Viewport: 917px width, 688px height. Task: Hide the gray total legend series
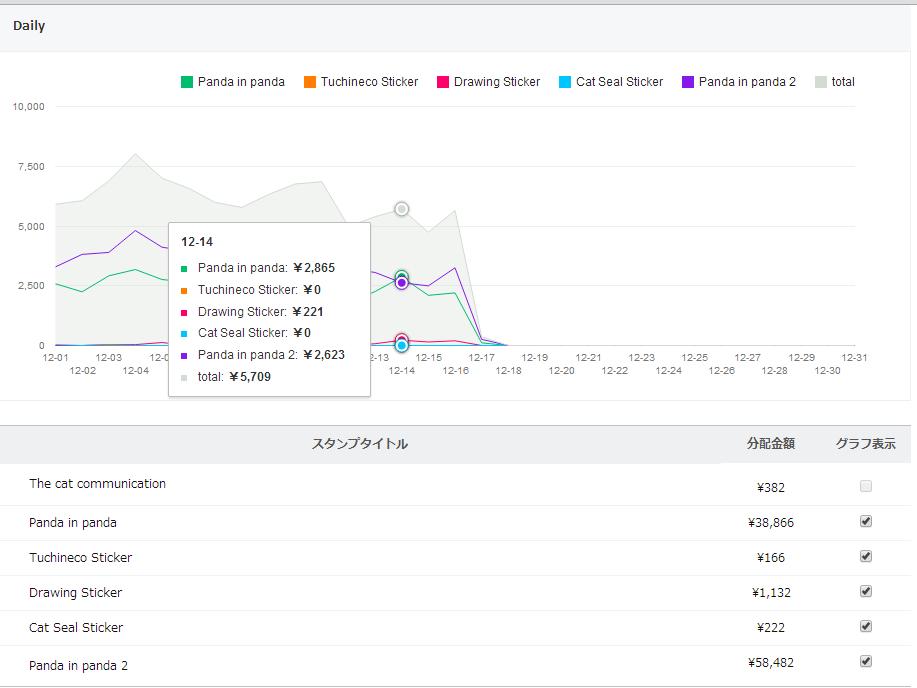[821, 82]
